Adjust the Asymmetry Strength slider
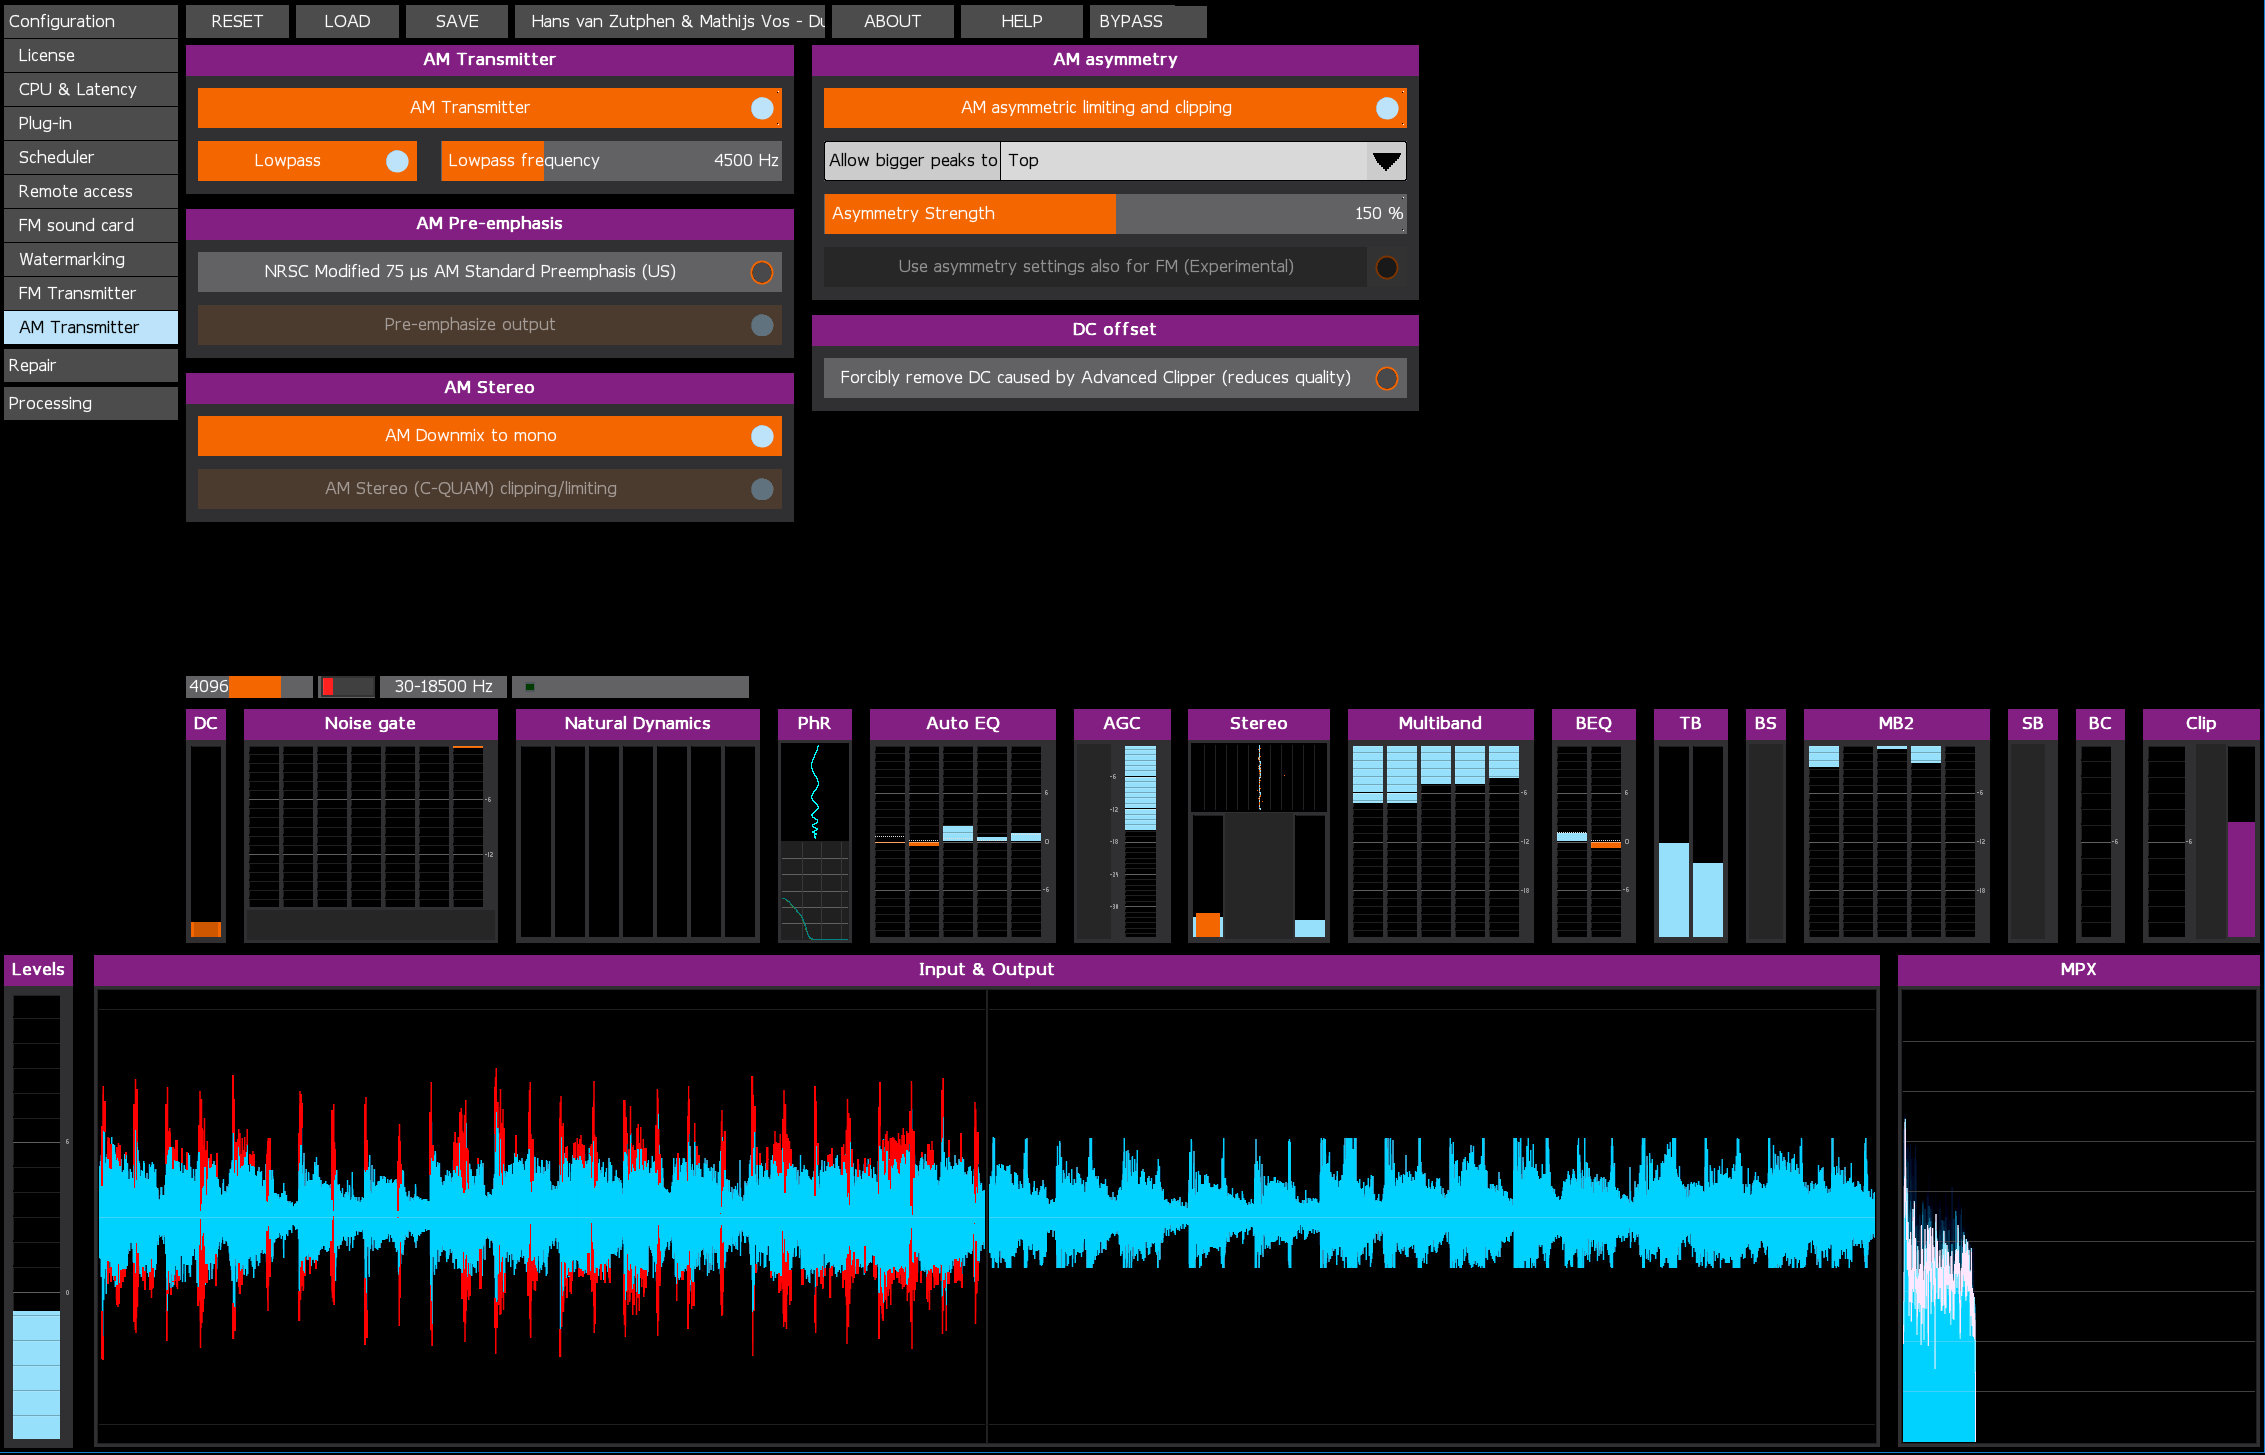 point(1115,214)
